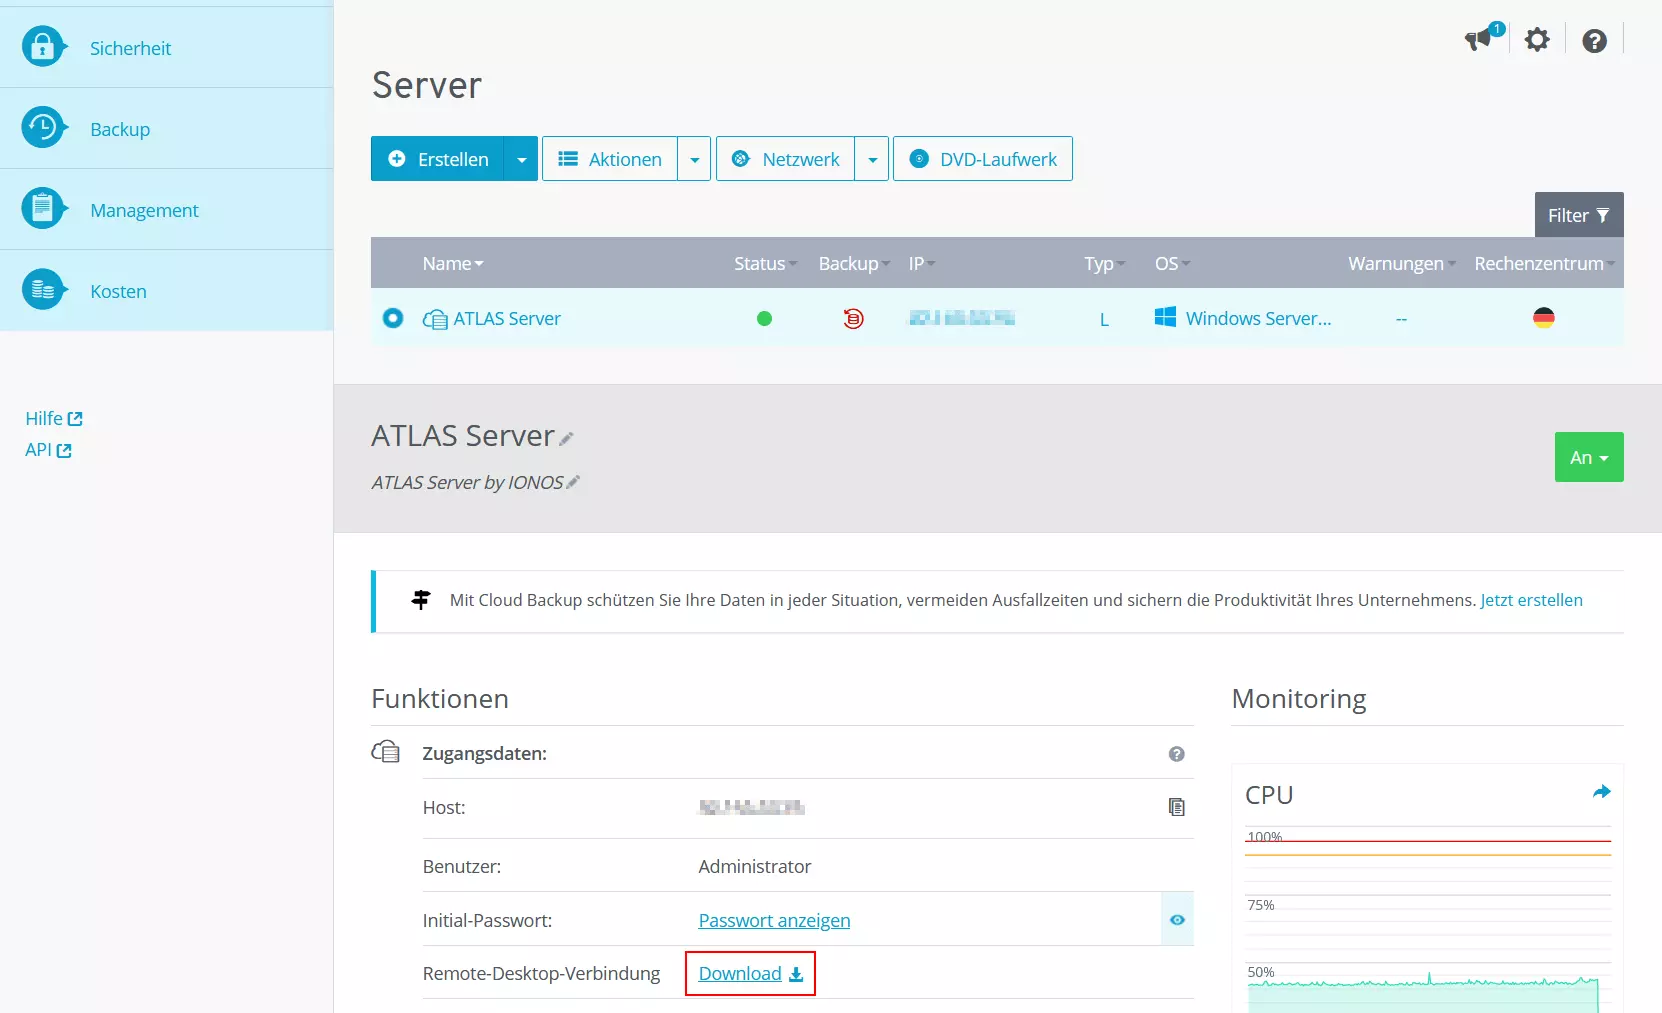This screenshot has height=1013, width=1662.
Task: Sort by Status column
Action: [766, 263]
